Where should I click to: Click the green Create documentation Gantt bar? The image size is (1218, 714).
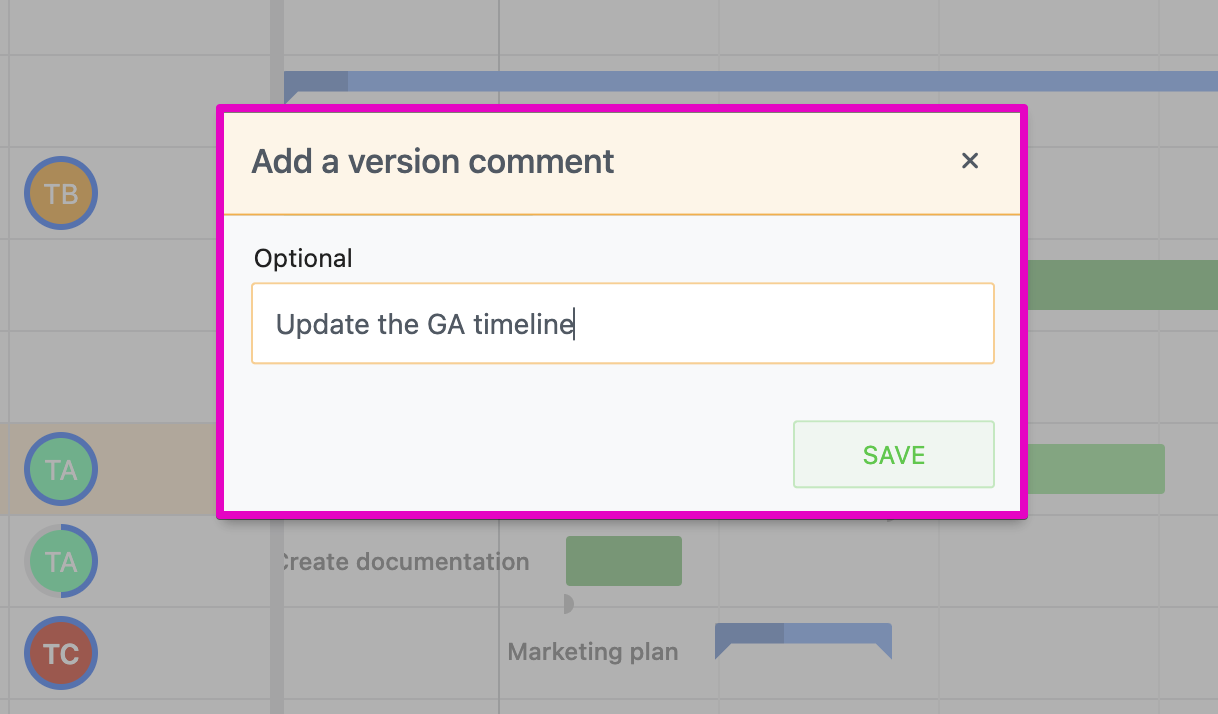(x=623, y=561)
